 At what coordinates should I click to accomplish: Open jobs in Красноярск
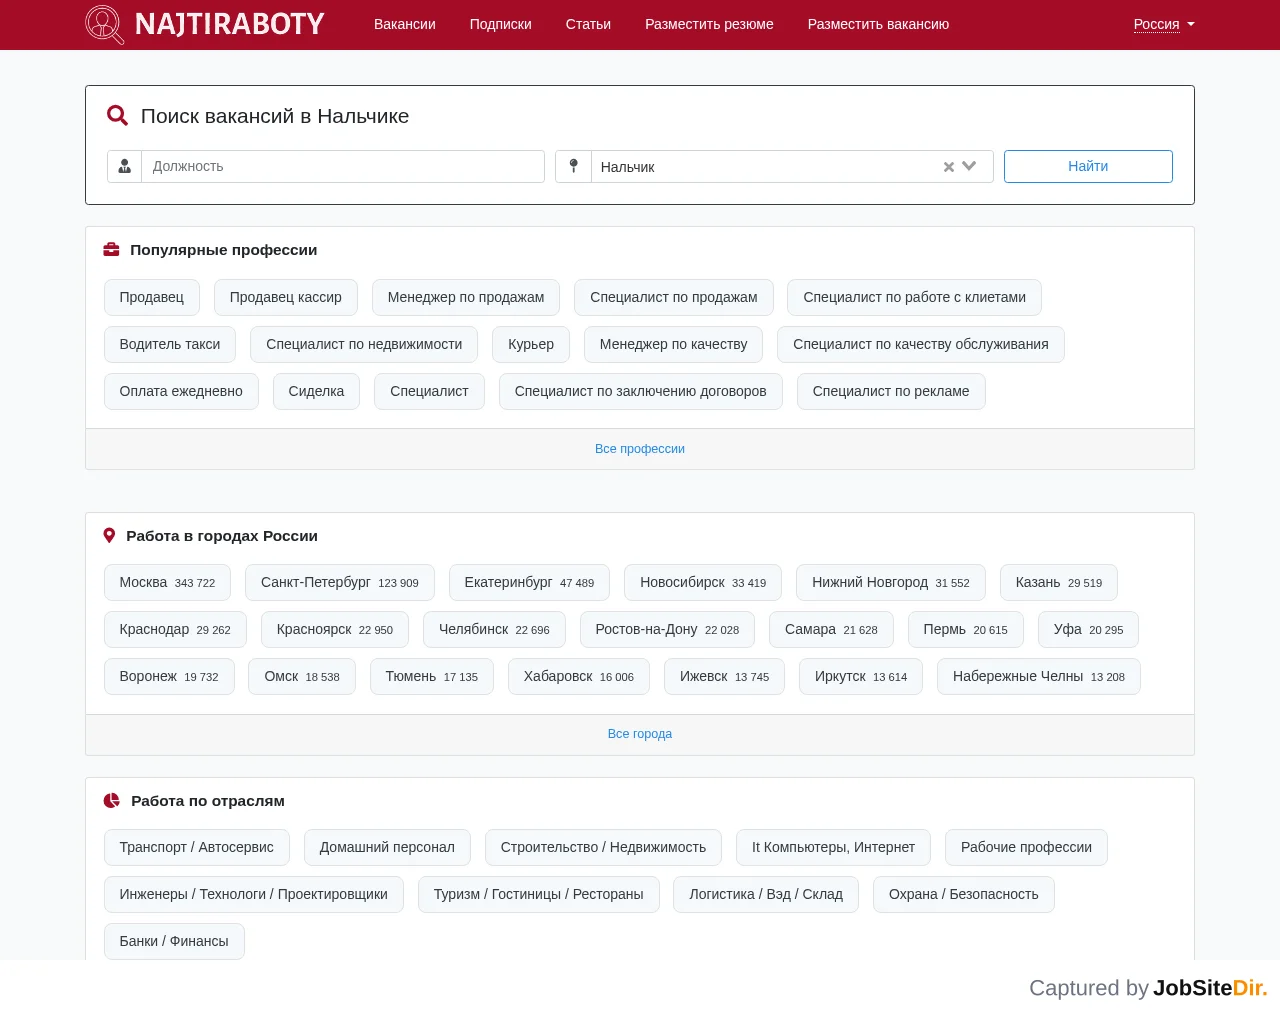335,629
